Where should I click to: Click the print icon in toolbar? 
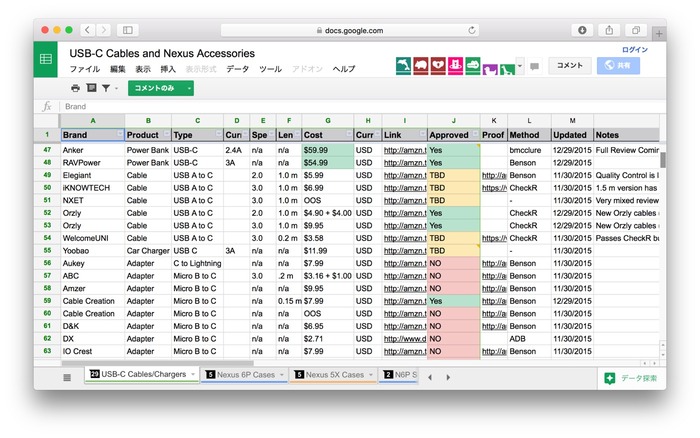coord(75,88)
